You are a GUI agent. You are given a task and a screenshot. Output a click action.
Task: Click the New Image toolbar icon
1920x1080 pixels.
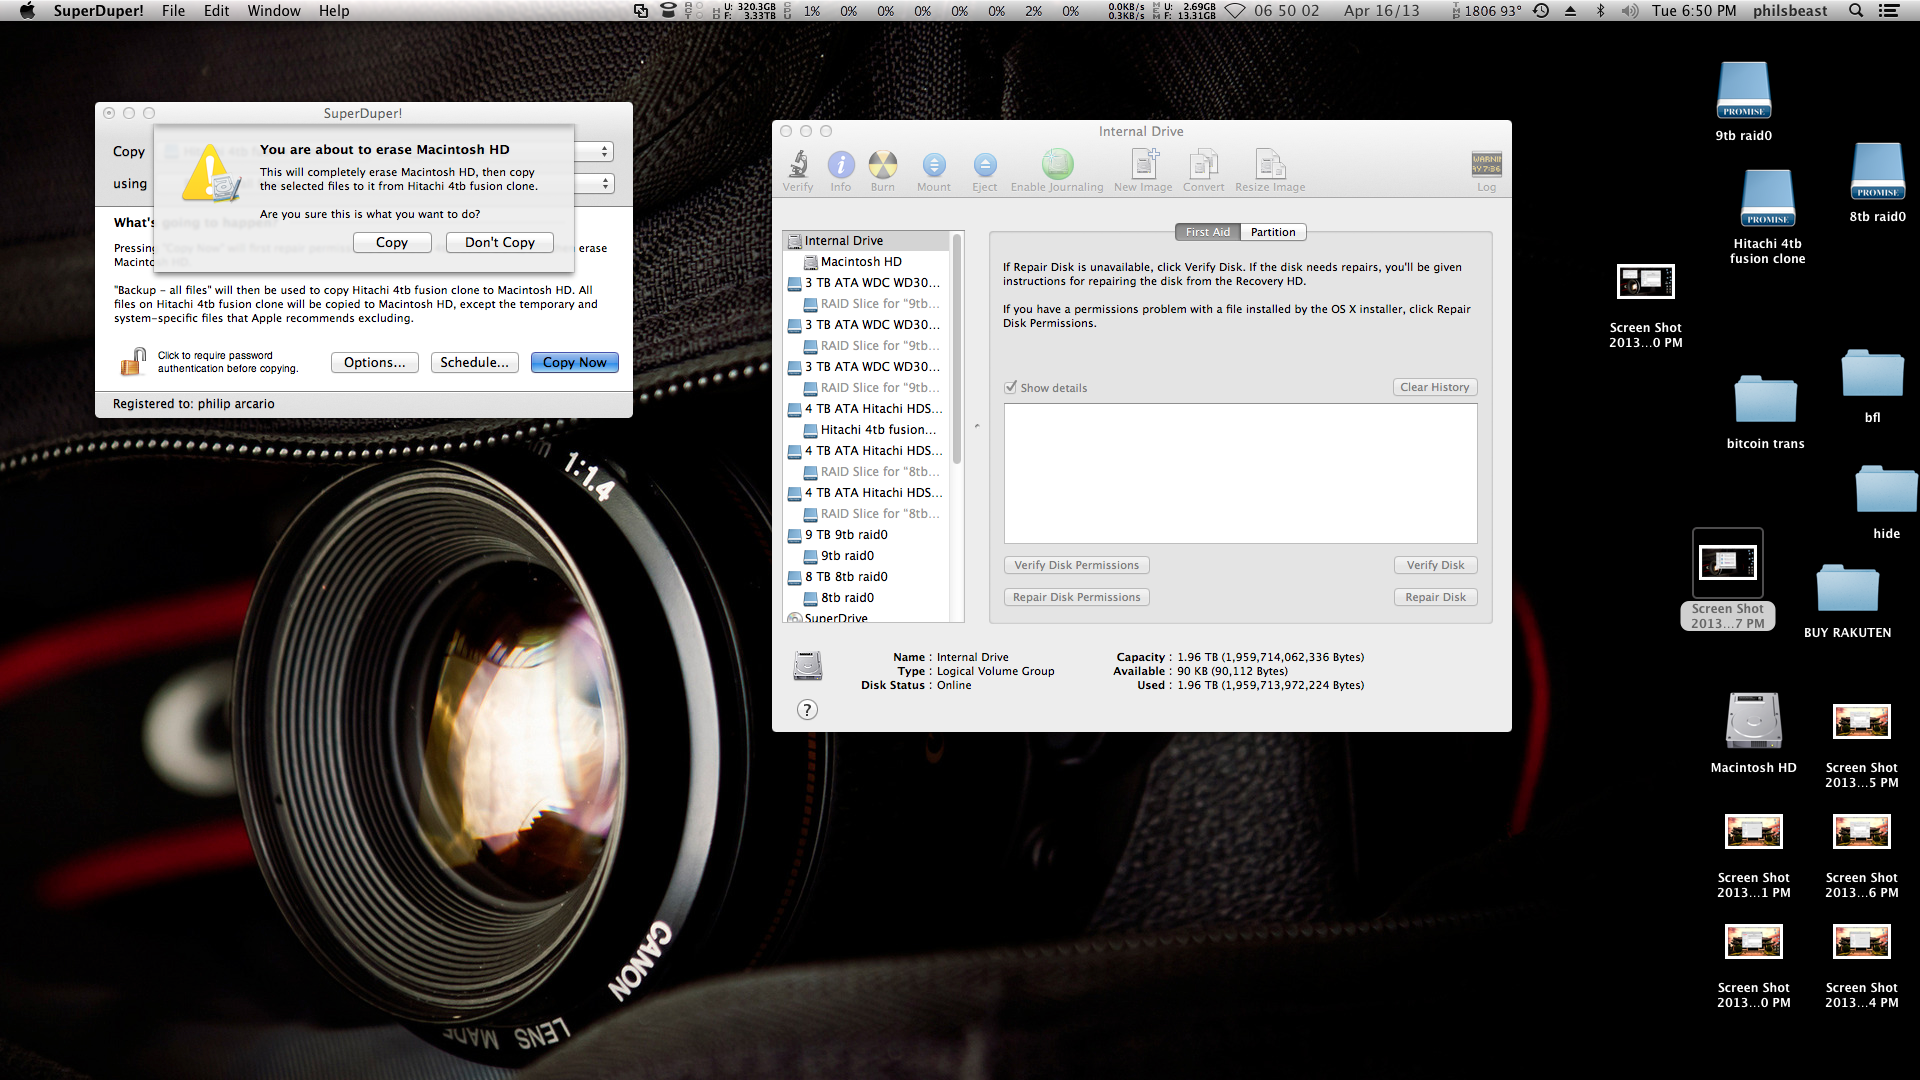click(x=1143, y=165)
